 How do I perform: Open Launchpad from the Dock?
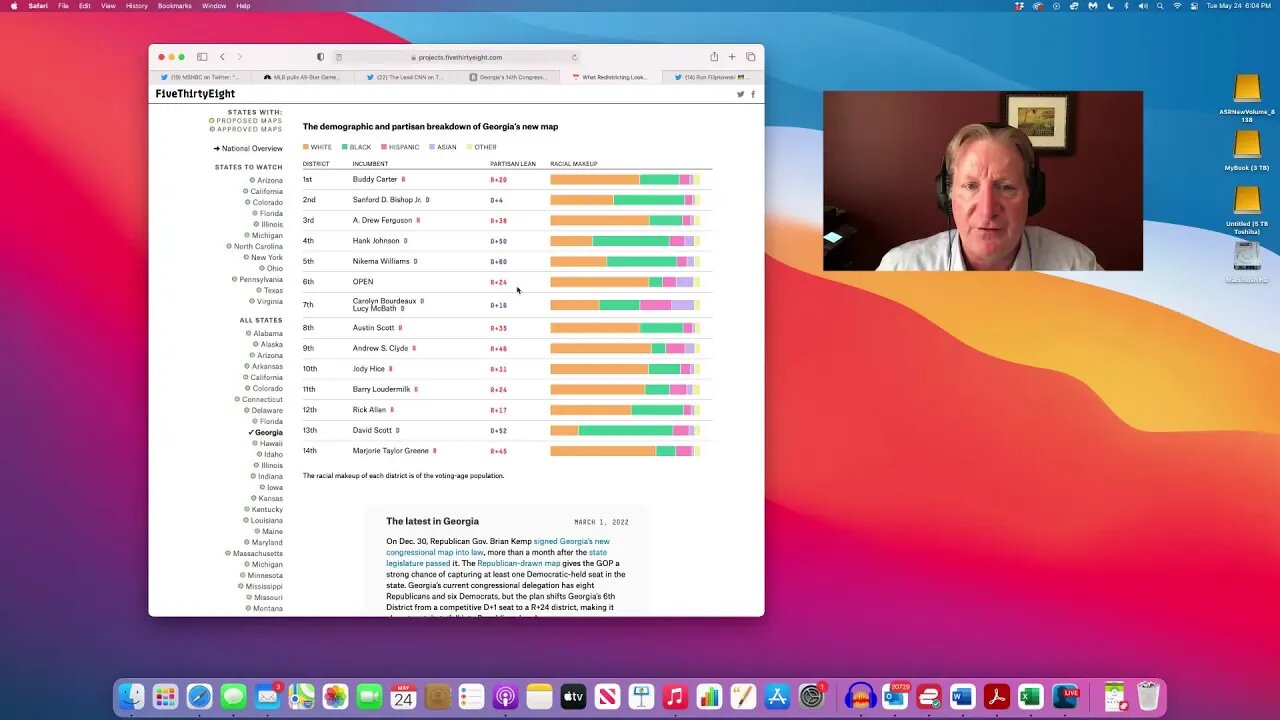165,696
